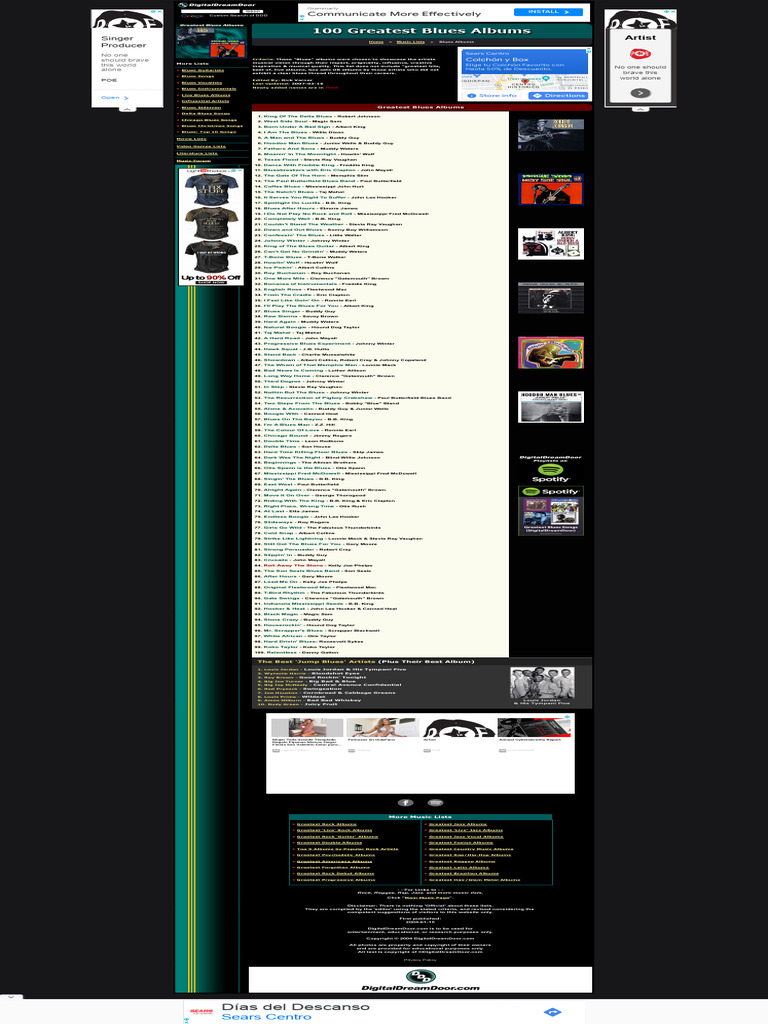
Task: Click the arrow button in the Artist ad
Action: pyautogui.click(x=640, y=93)
